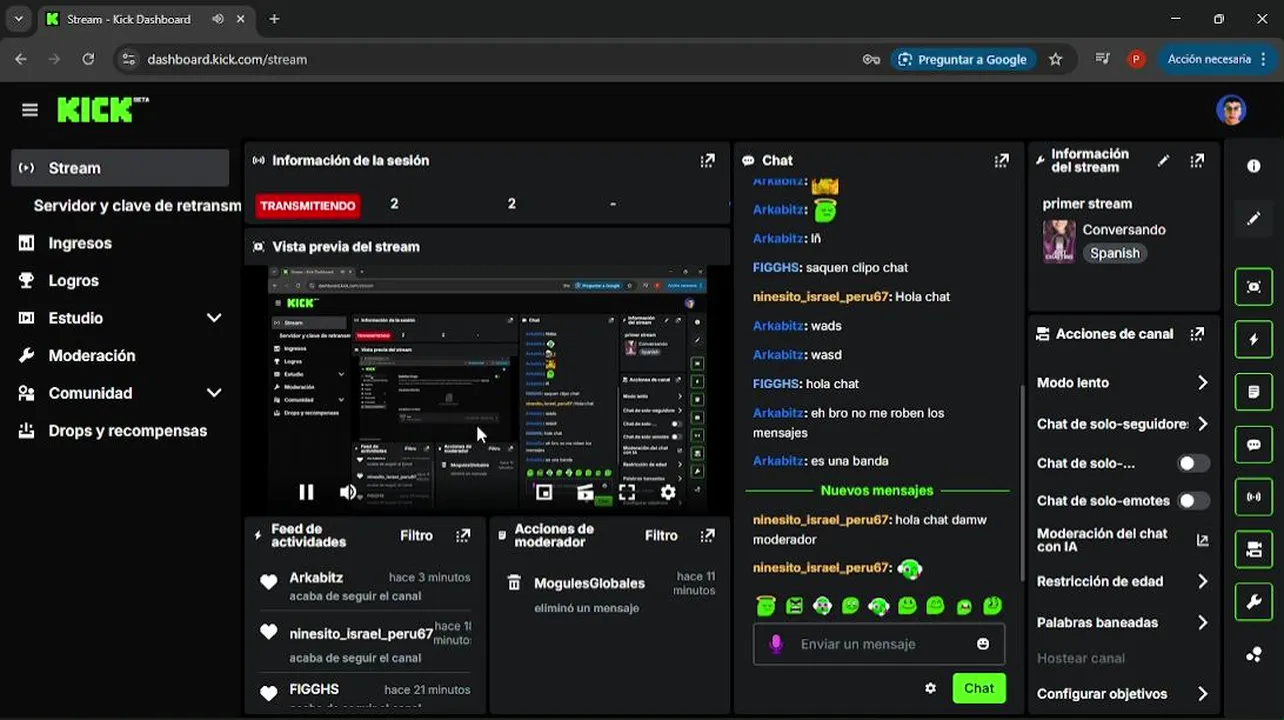Edit the stream information with the pencil icon
This screenshot has height=720, width=1284.
(x=1163, y=160)
